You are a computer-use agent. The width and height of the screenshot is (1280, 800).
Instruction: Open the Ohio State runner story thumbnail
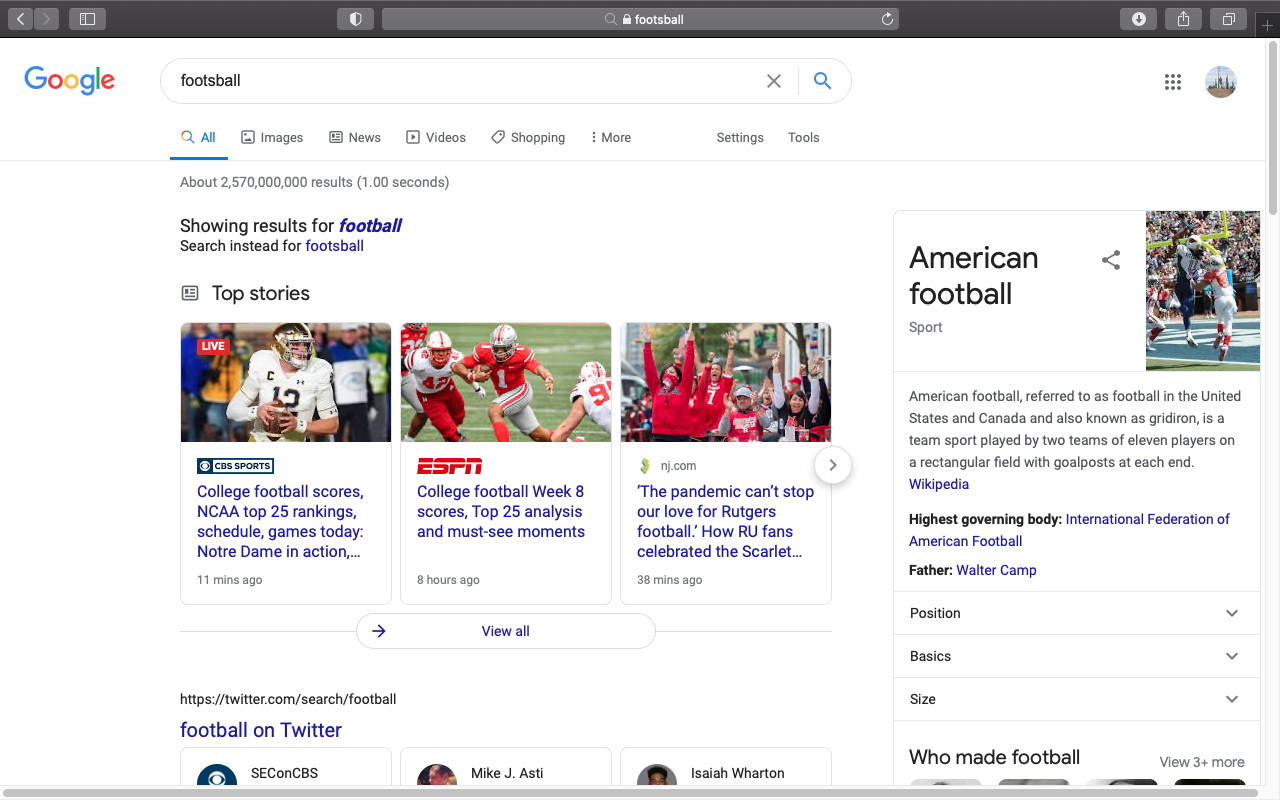[506, 382]
